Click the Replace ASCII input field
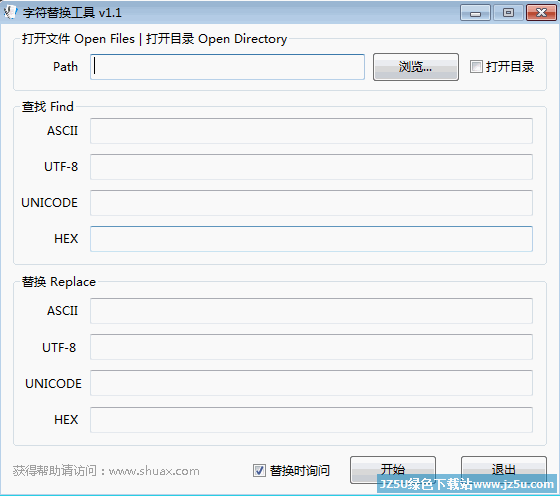560x496 pixels. pyautogui.click(x=311, y=311)
